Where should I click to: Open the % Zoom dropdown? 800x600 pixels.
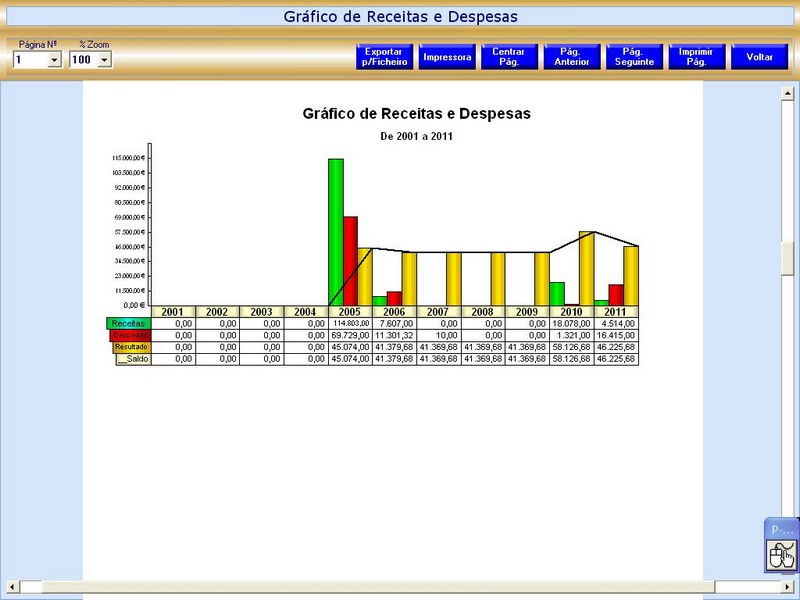(105, 60)
